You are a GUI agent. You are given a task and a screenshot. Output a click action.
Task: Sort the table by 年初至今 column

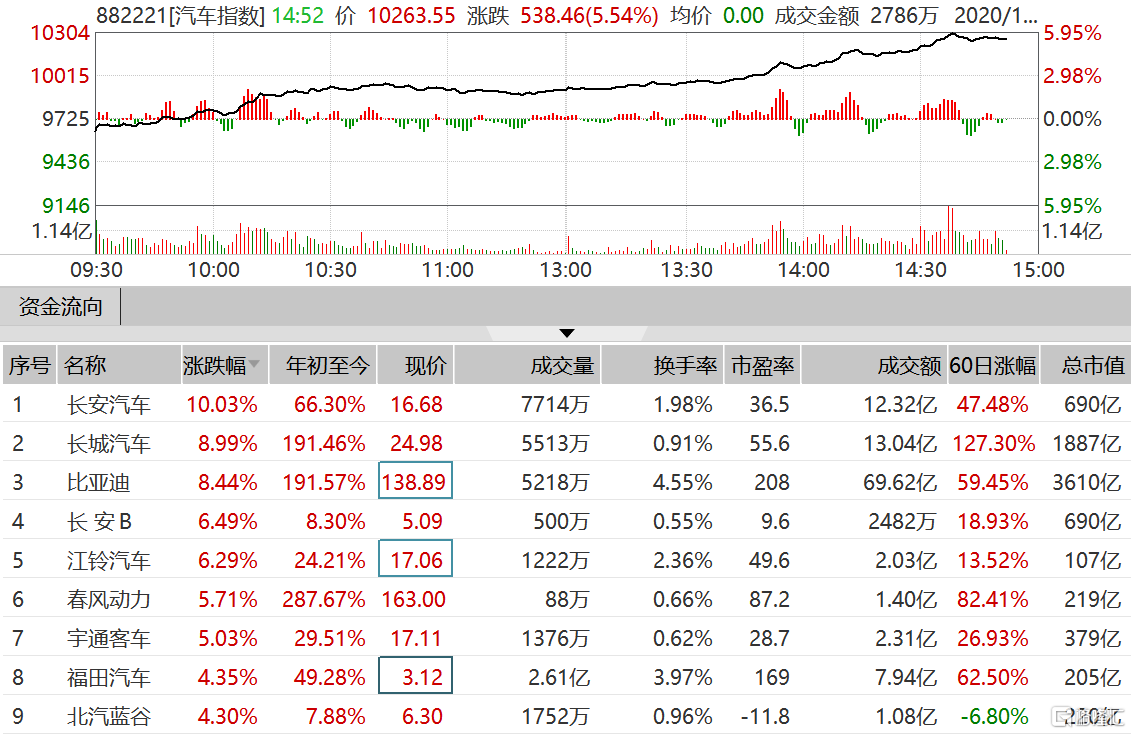pos(327,366)
